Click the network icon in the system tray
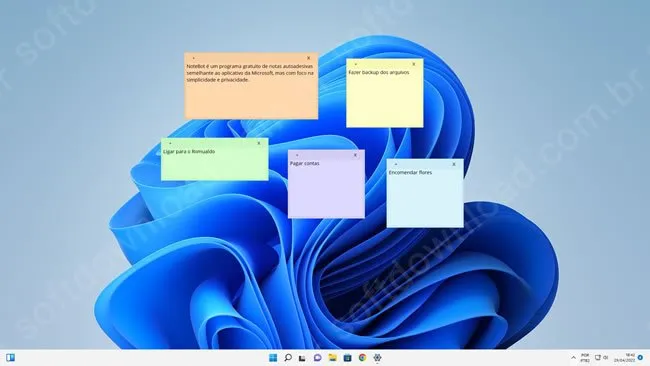This screenshot has height=366, width=650. 598,358
